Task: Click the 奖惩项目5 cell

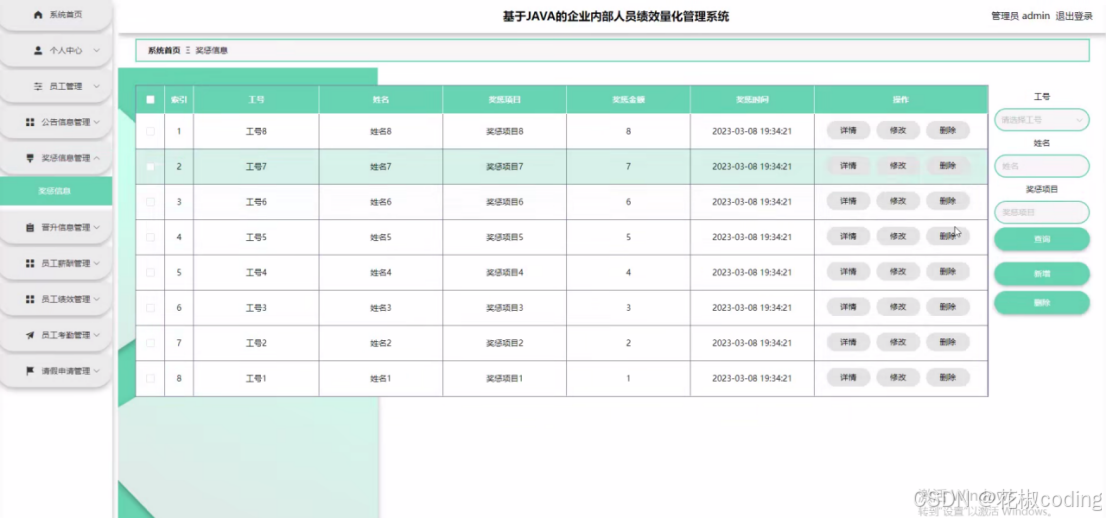Action: pos(504,237)
